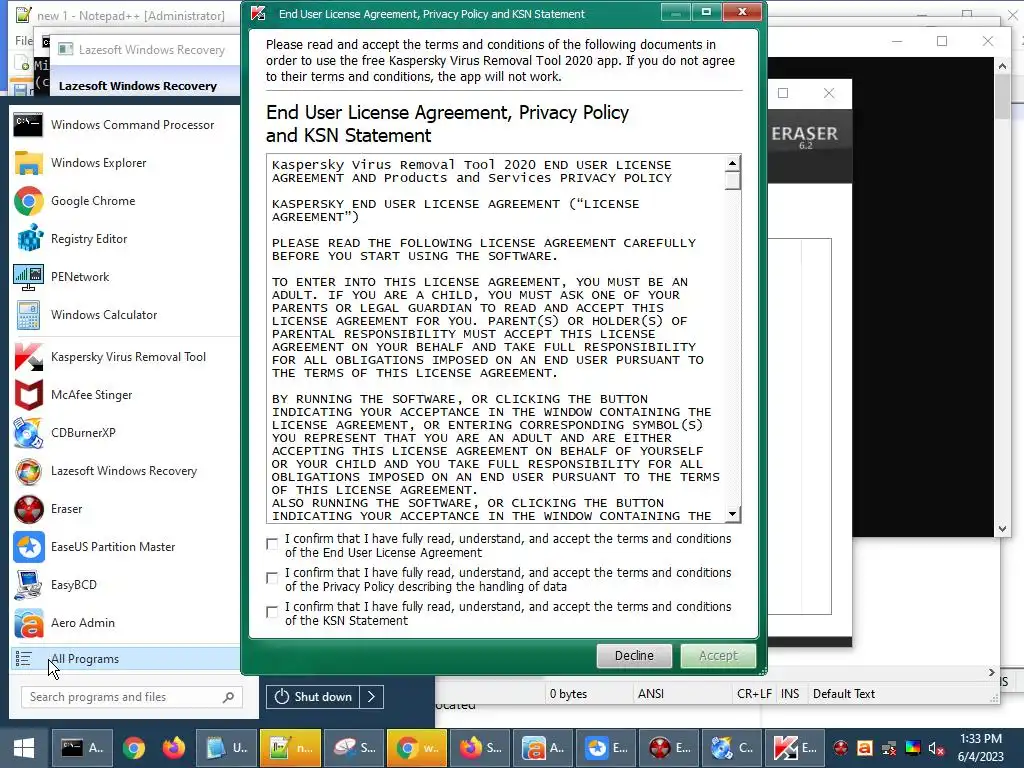Launch Windows Explorer from start menu
Screen dimensions: 1024x768
point(125,163)
